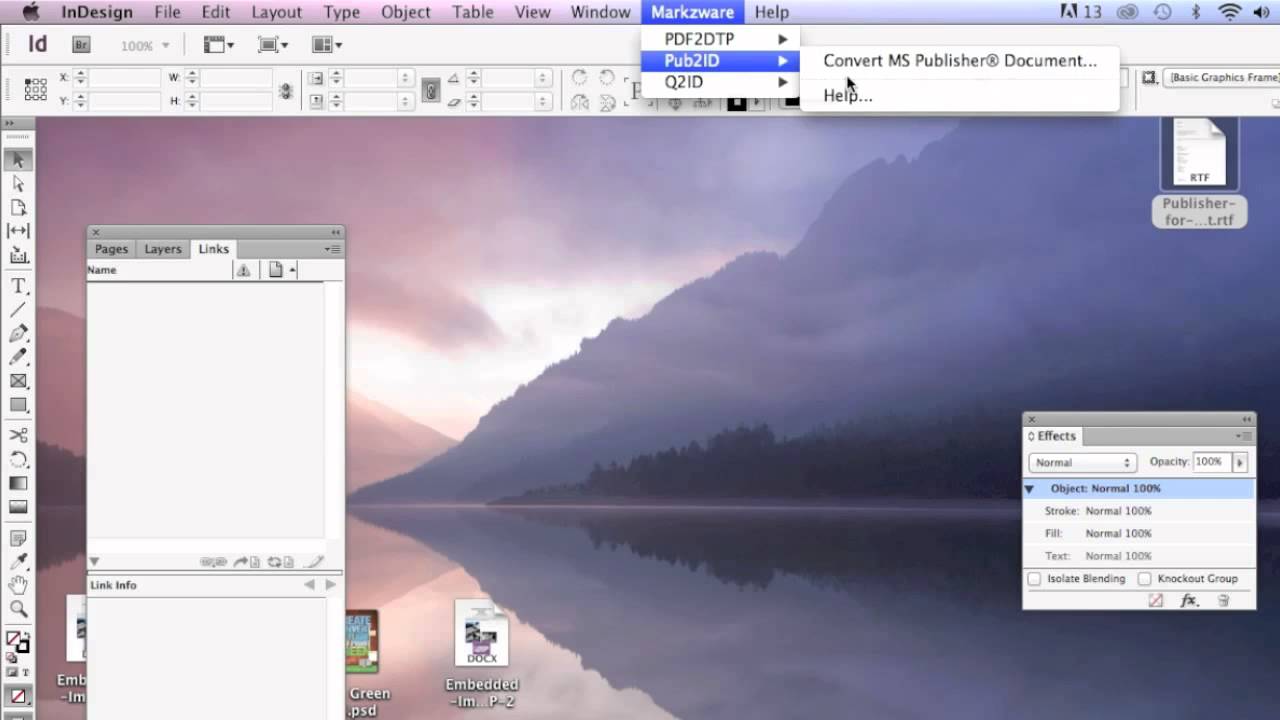Click the clear effects icon in Effects panel
Viewport: 1280px width, 720px height.
pos(1156,600)
